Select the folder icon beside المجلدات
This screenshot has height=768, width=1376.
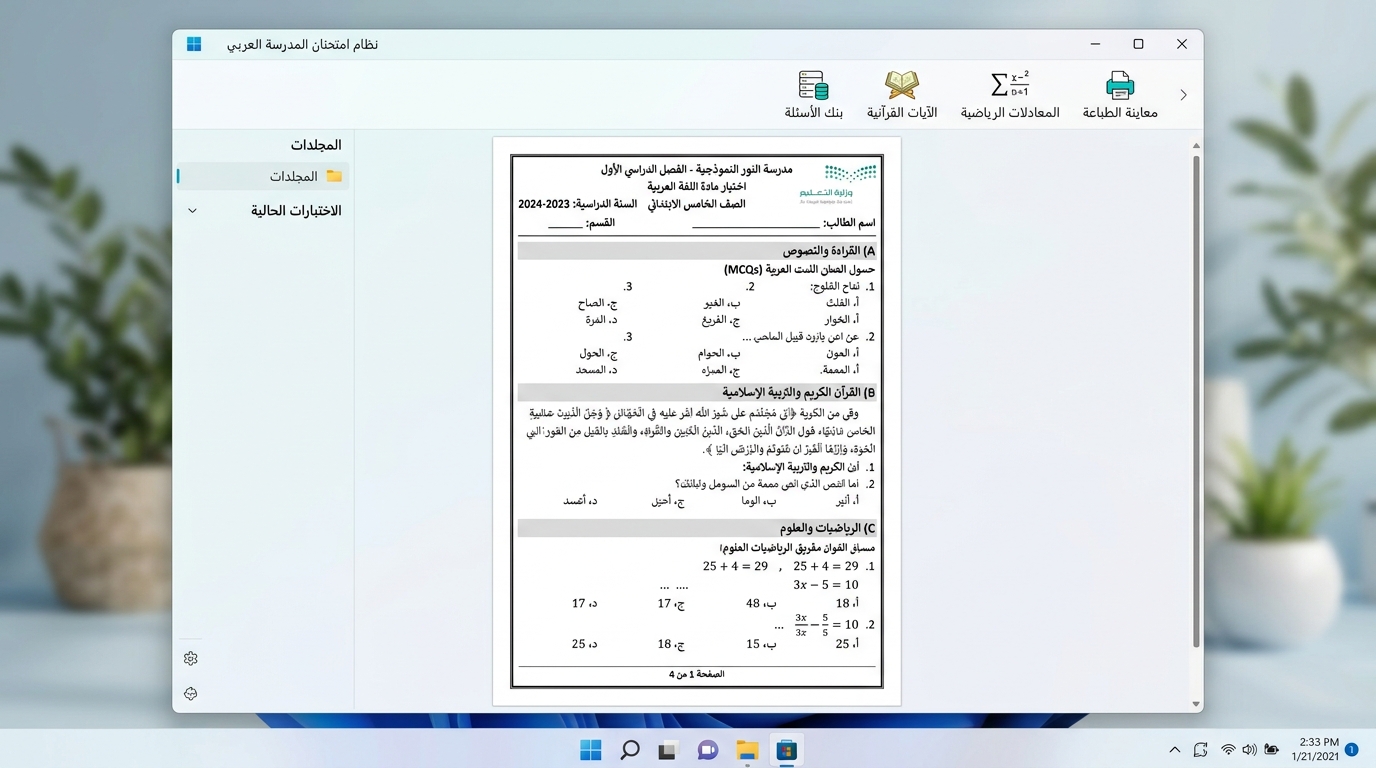pyautogui.click(x=334, y=176)
